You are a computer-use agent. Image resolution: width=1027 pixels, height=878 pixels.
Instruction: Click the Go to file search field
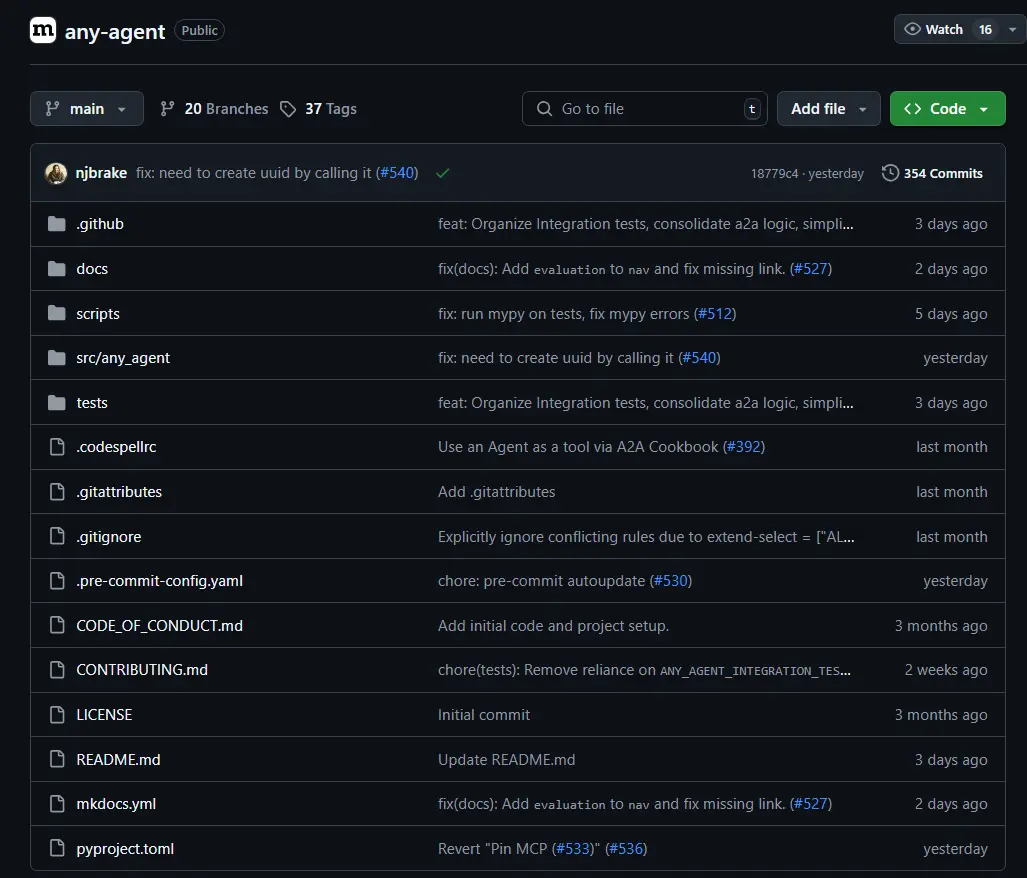[640, 109]
